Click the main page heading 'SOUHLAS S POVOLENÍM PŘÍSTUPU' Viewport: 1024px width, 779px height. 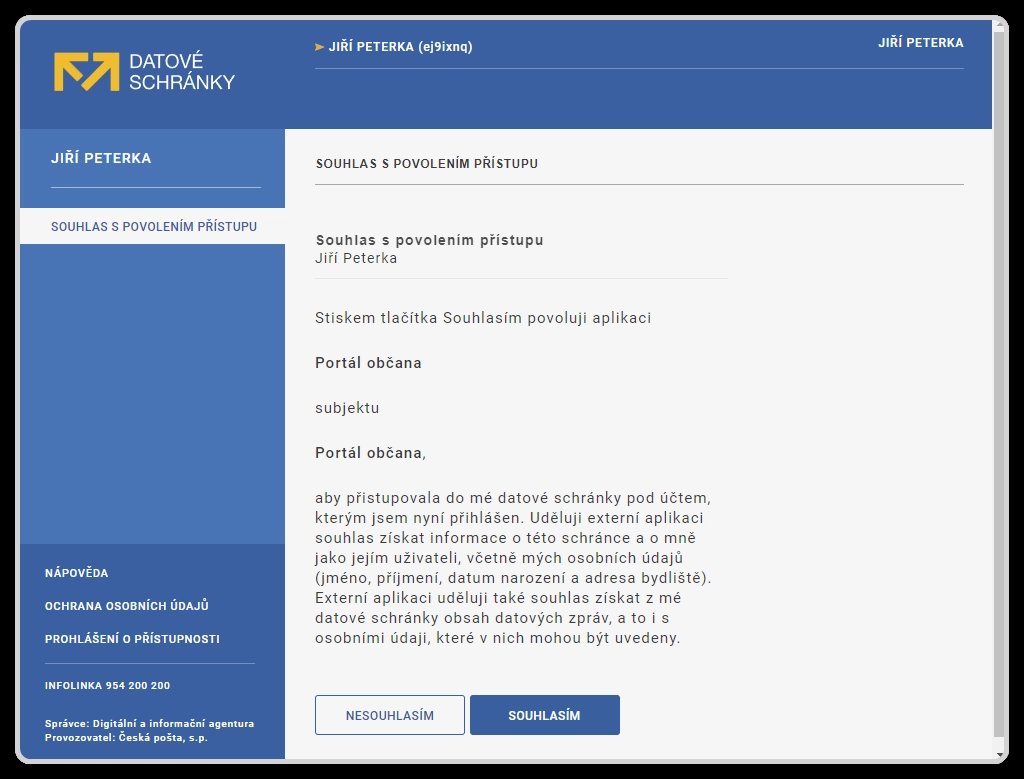tap(427, 163)
